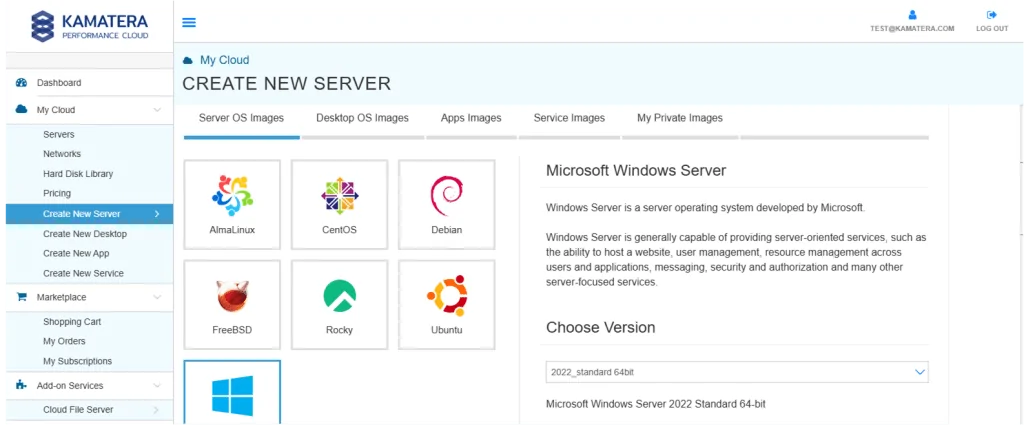This screenshot has width=1024, height=425.
Task: Click the LOG OUT label
Action: point(992,29)
